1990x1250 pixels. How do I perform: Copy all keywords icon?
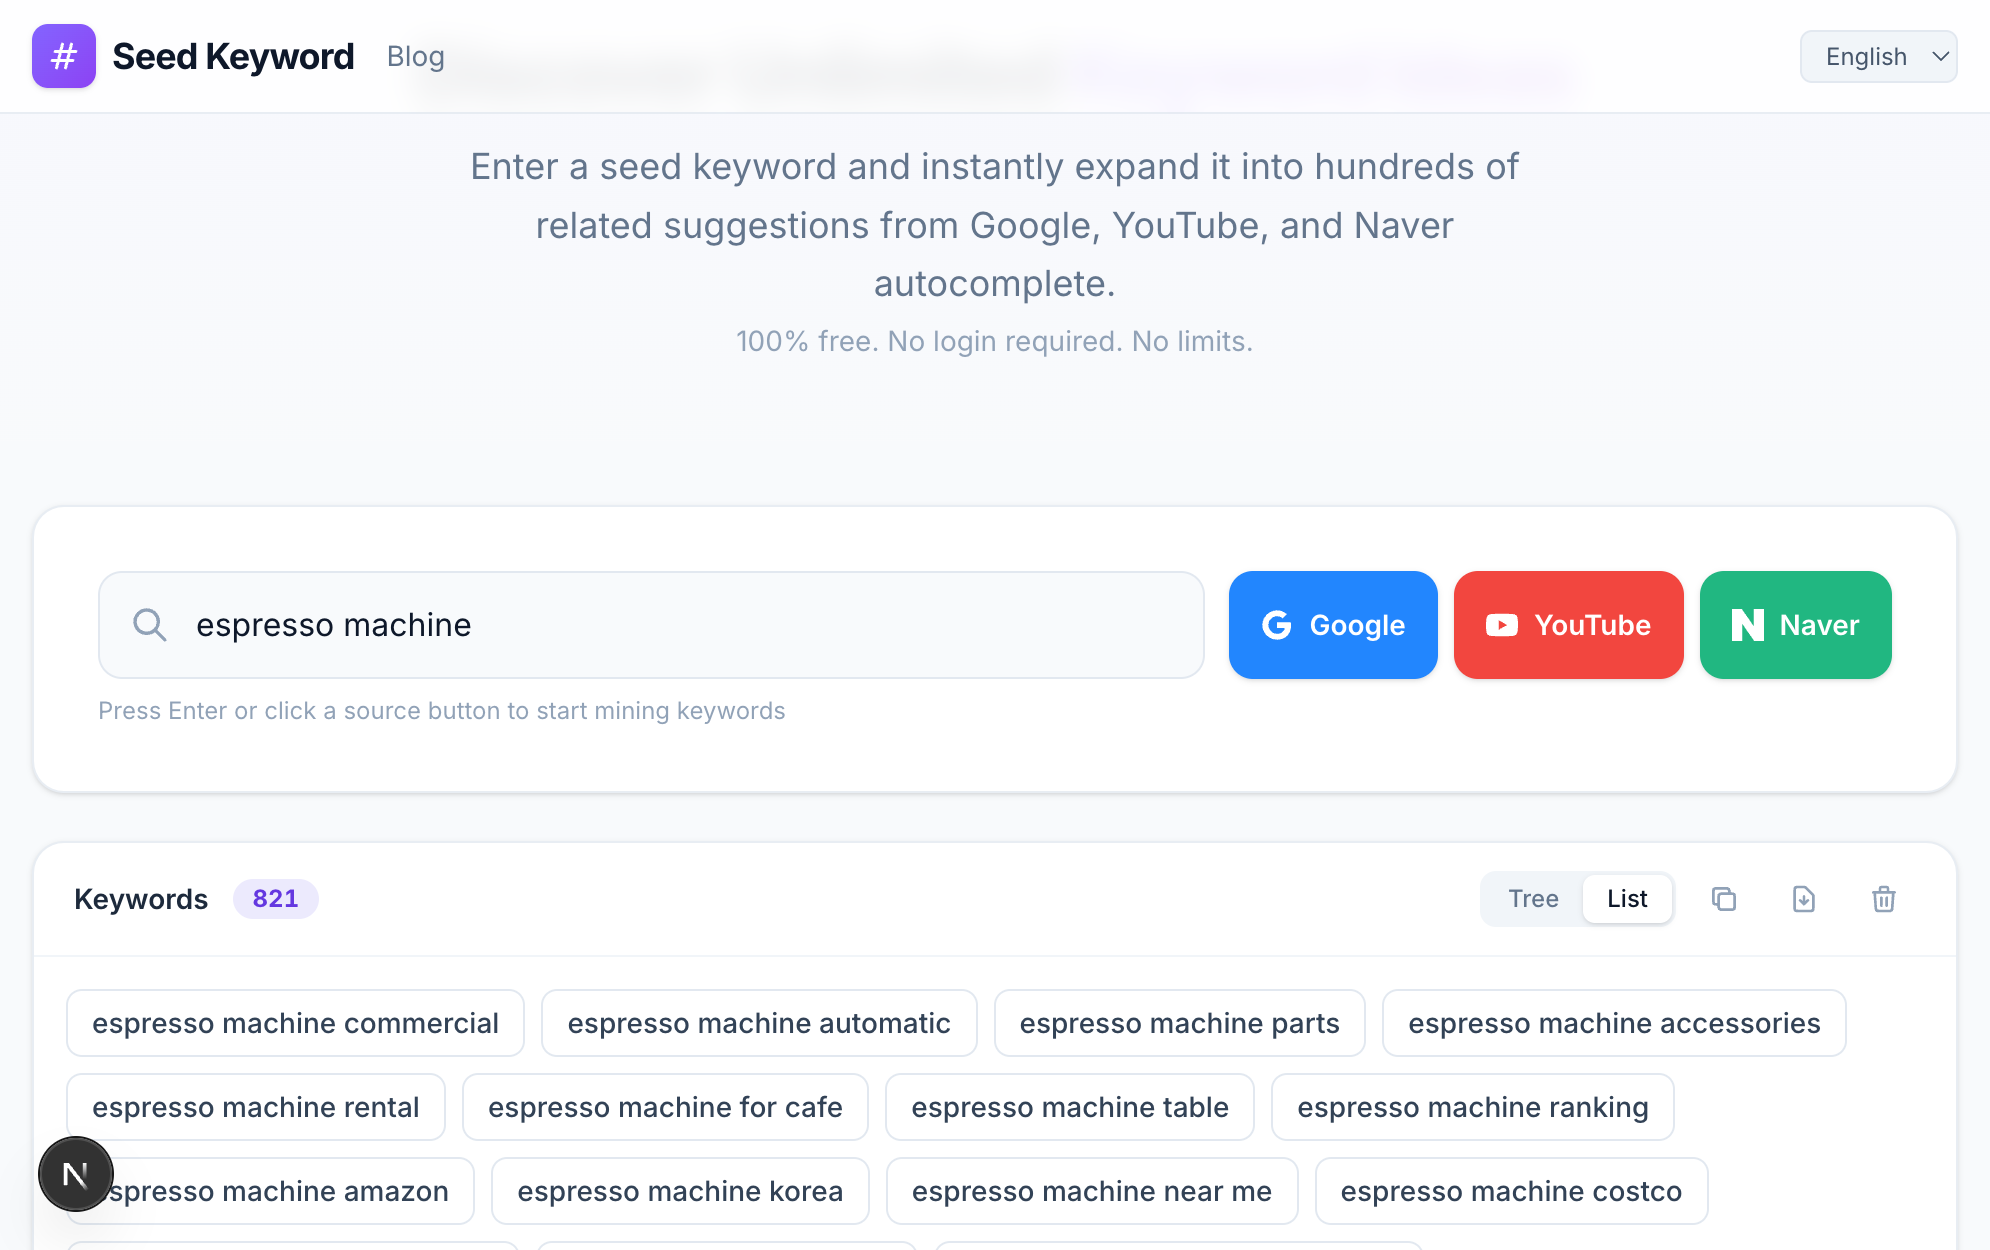tap(1724, 899)
